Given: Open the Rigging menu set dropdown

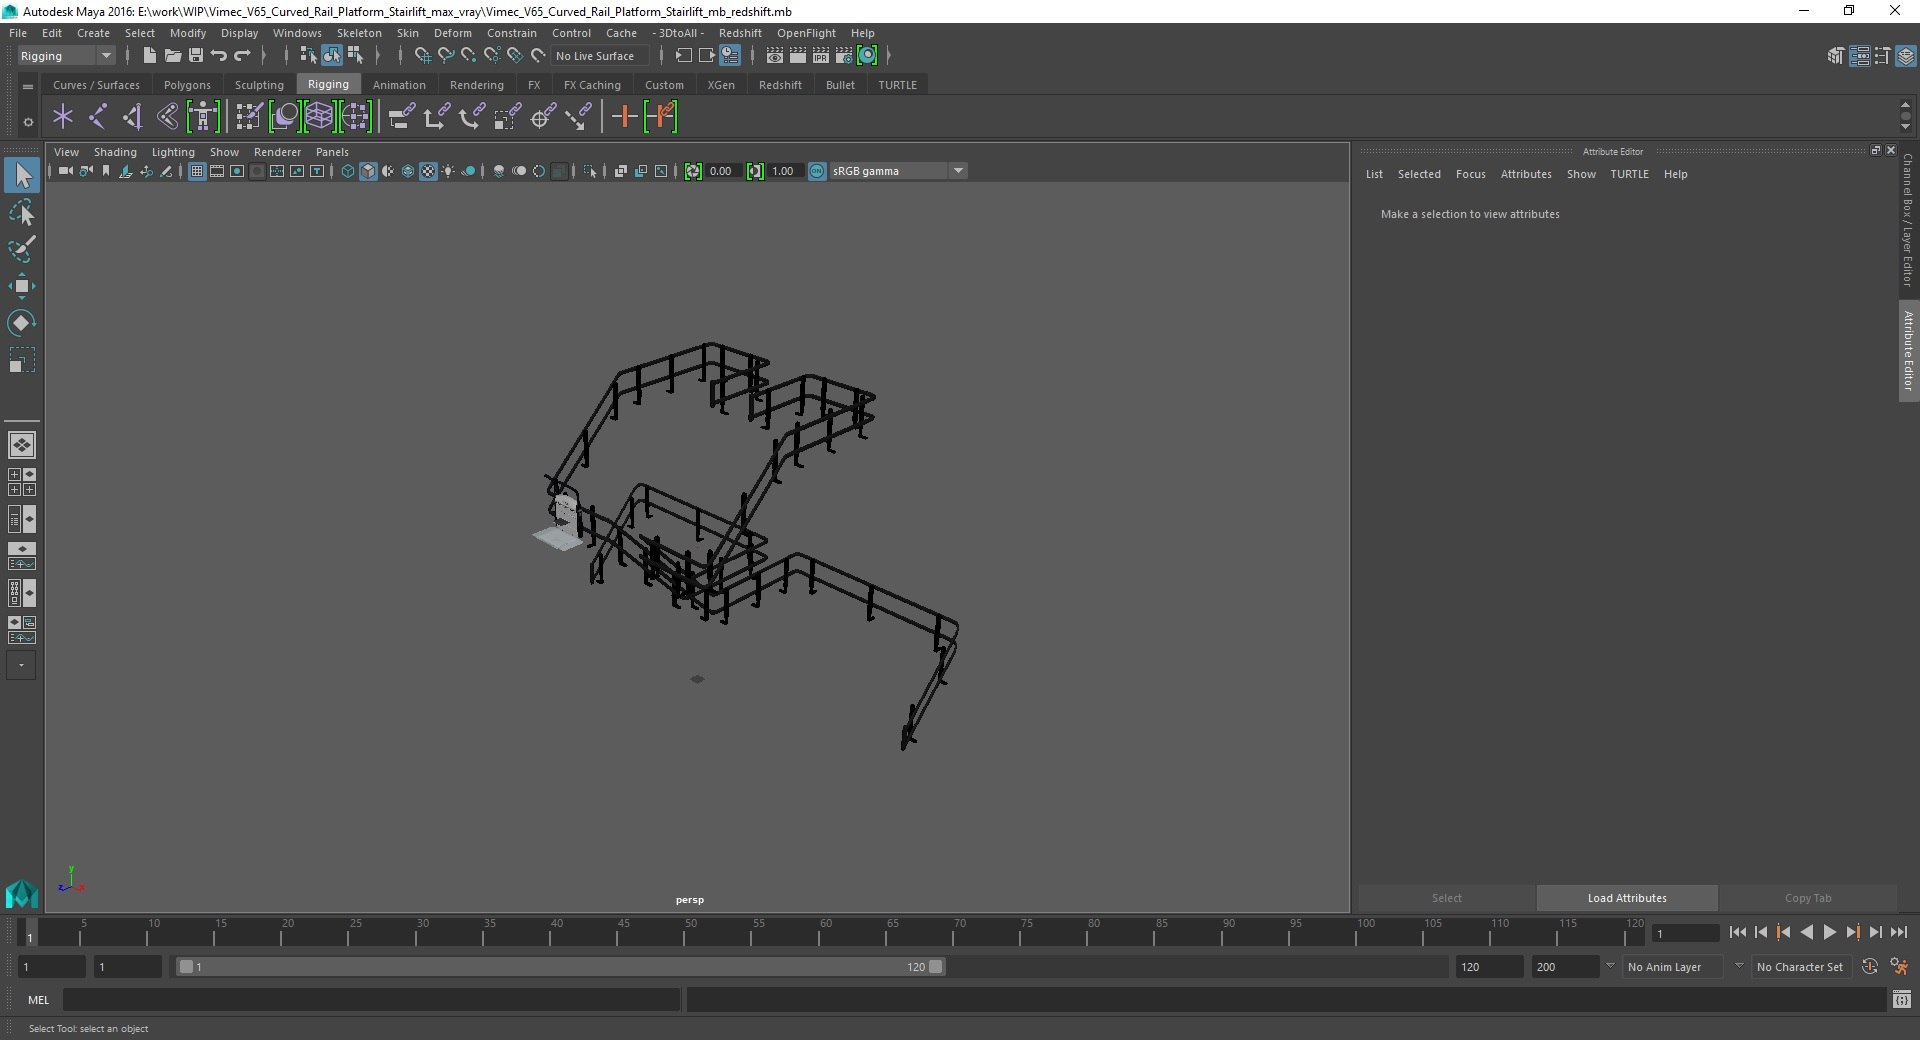Looking at the screenshot, I should click(x=66, y=56).
